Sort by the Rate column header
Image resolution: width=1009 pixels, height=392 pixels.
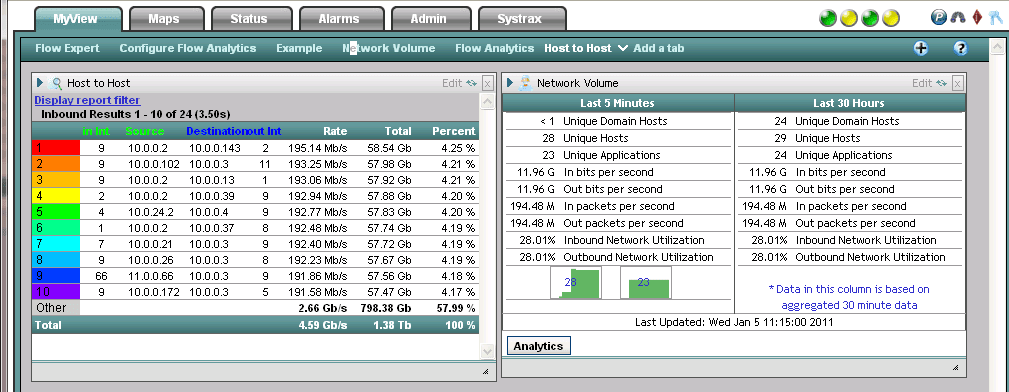click(x=335, y=131)
